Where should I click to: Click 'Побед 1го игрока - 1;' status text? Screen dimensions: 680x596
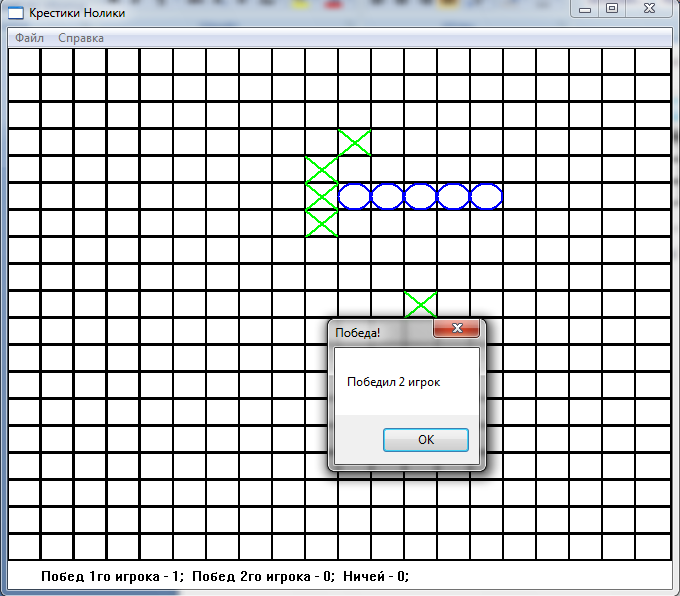[x=112, y=576]
